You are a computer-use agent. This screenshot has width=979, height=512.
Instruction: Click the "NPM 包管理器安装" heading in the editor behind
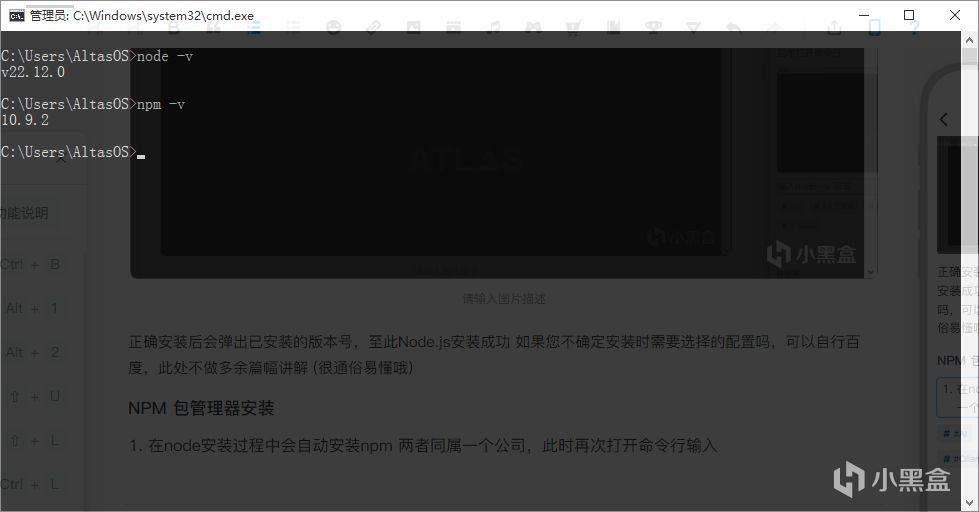coord(201,408)
